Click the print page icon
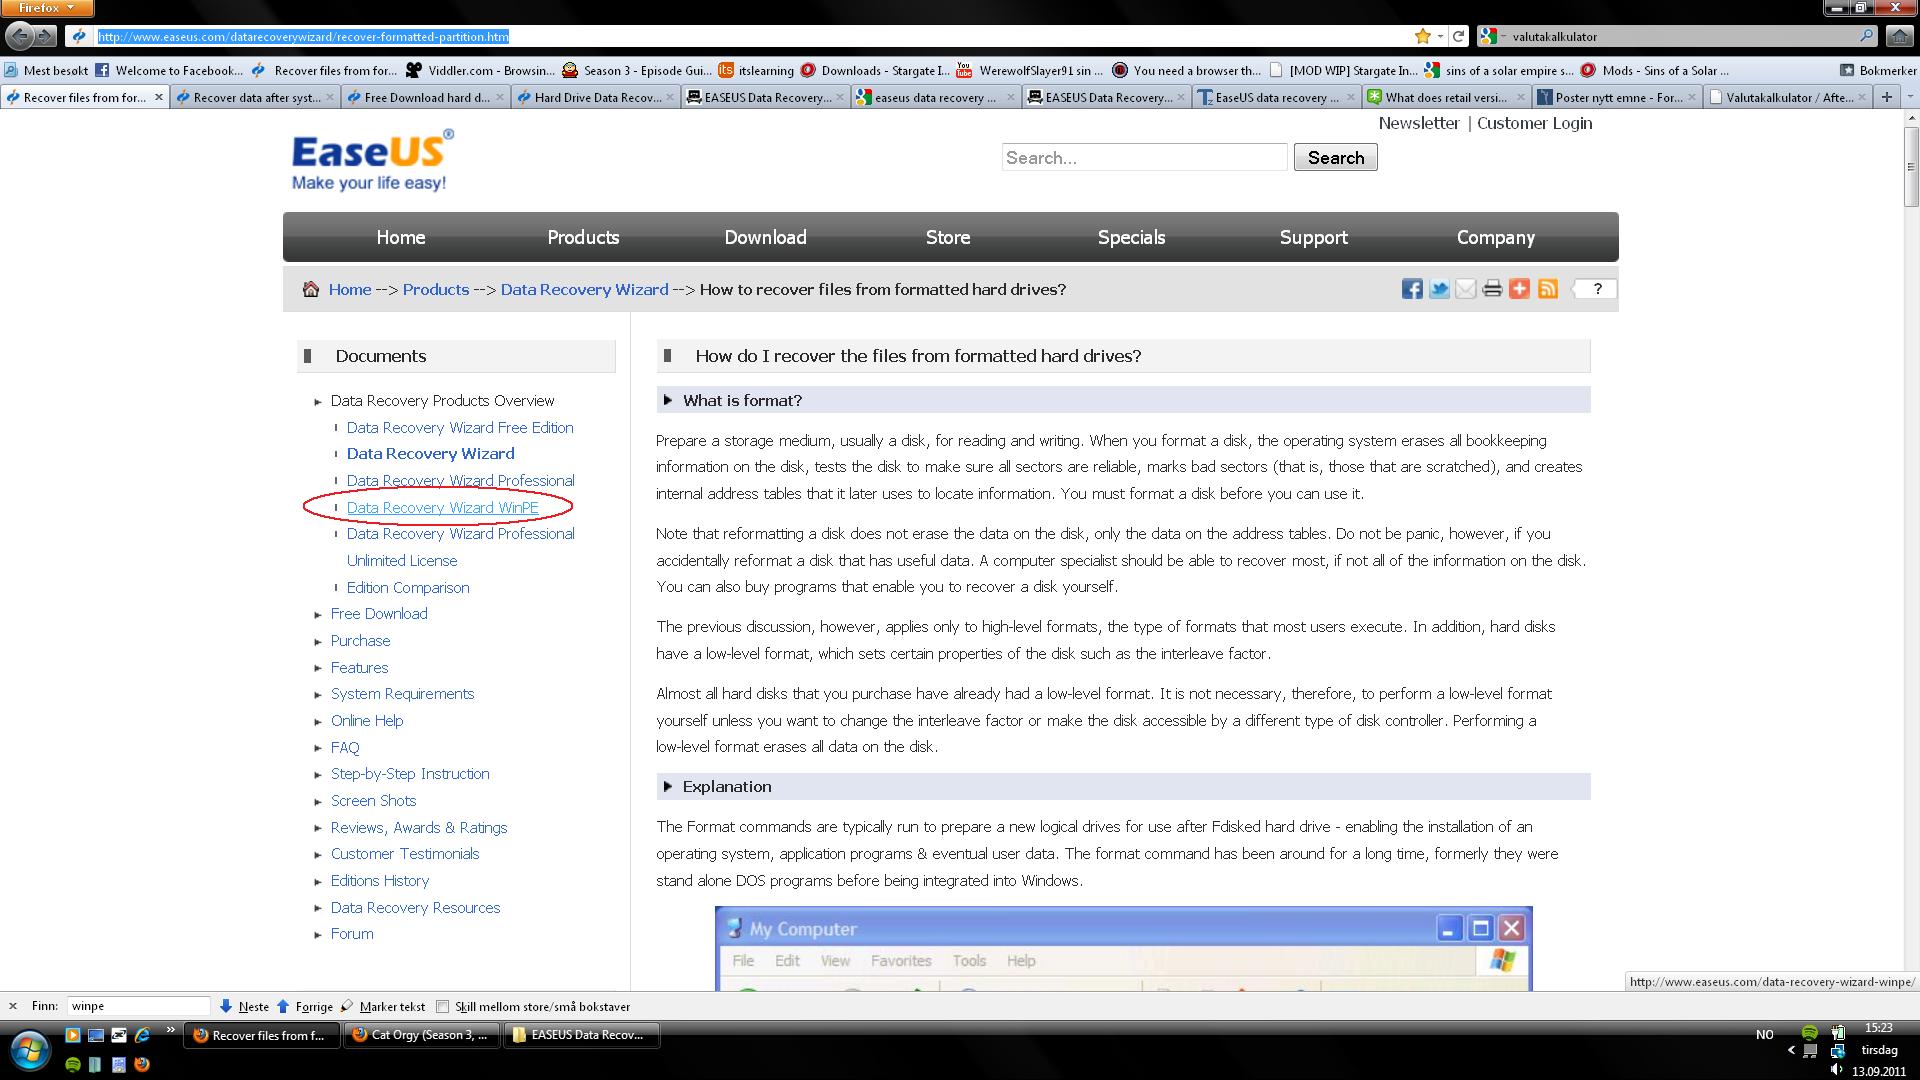Screen dimensions: 1920x1080 [x=1492, y=289]
